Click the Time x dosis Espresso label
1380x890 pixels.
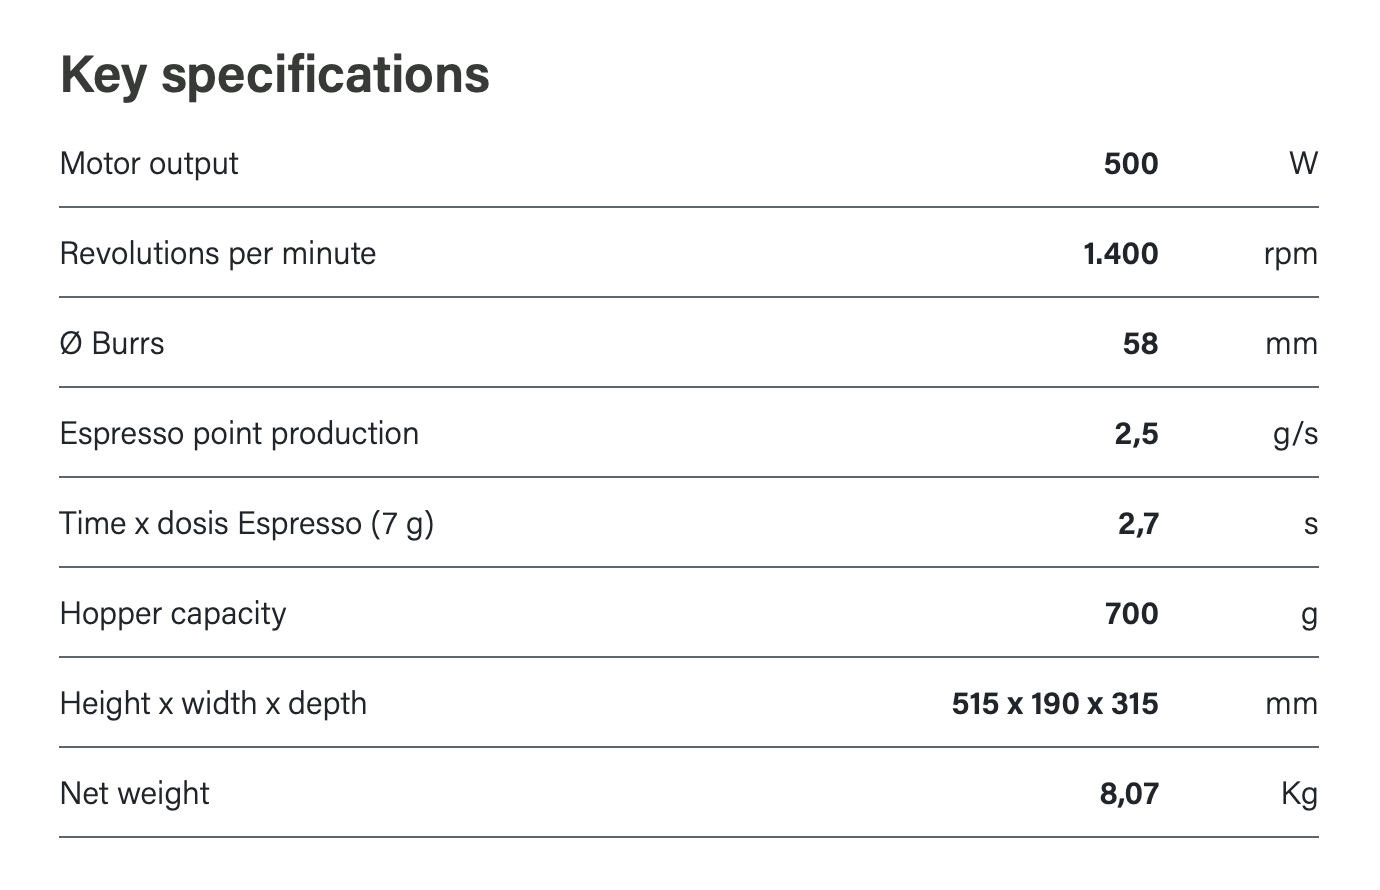click(247, 523)
